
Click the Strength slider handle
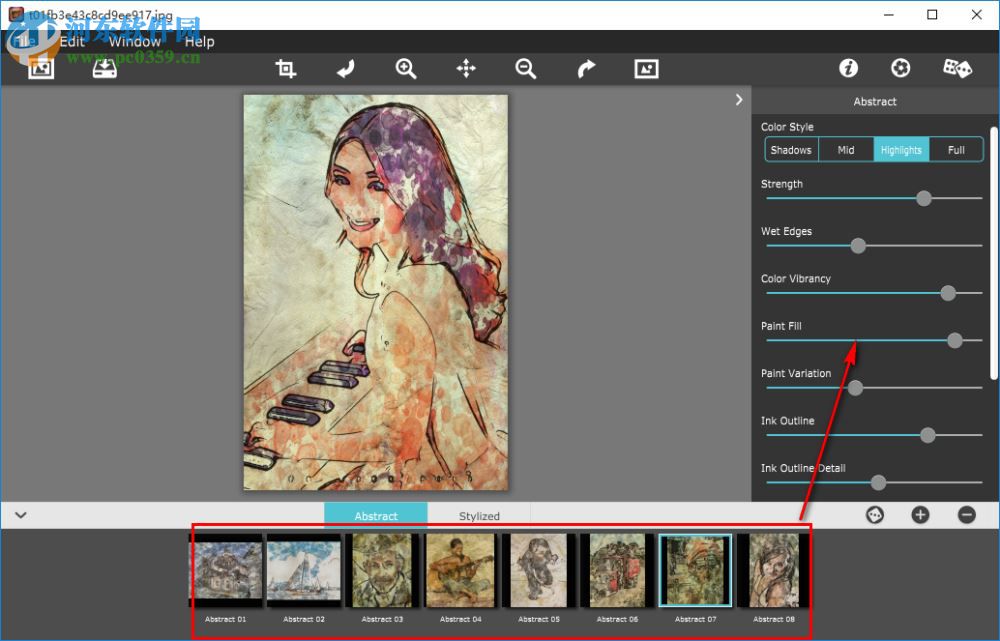click(x=923, y=198)
